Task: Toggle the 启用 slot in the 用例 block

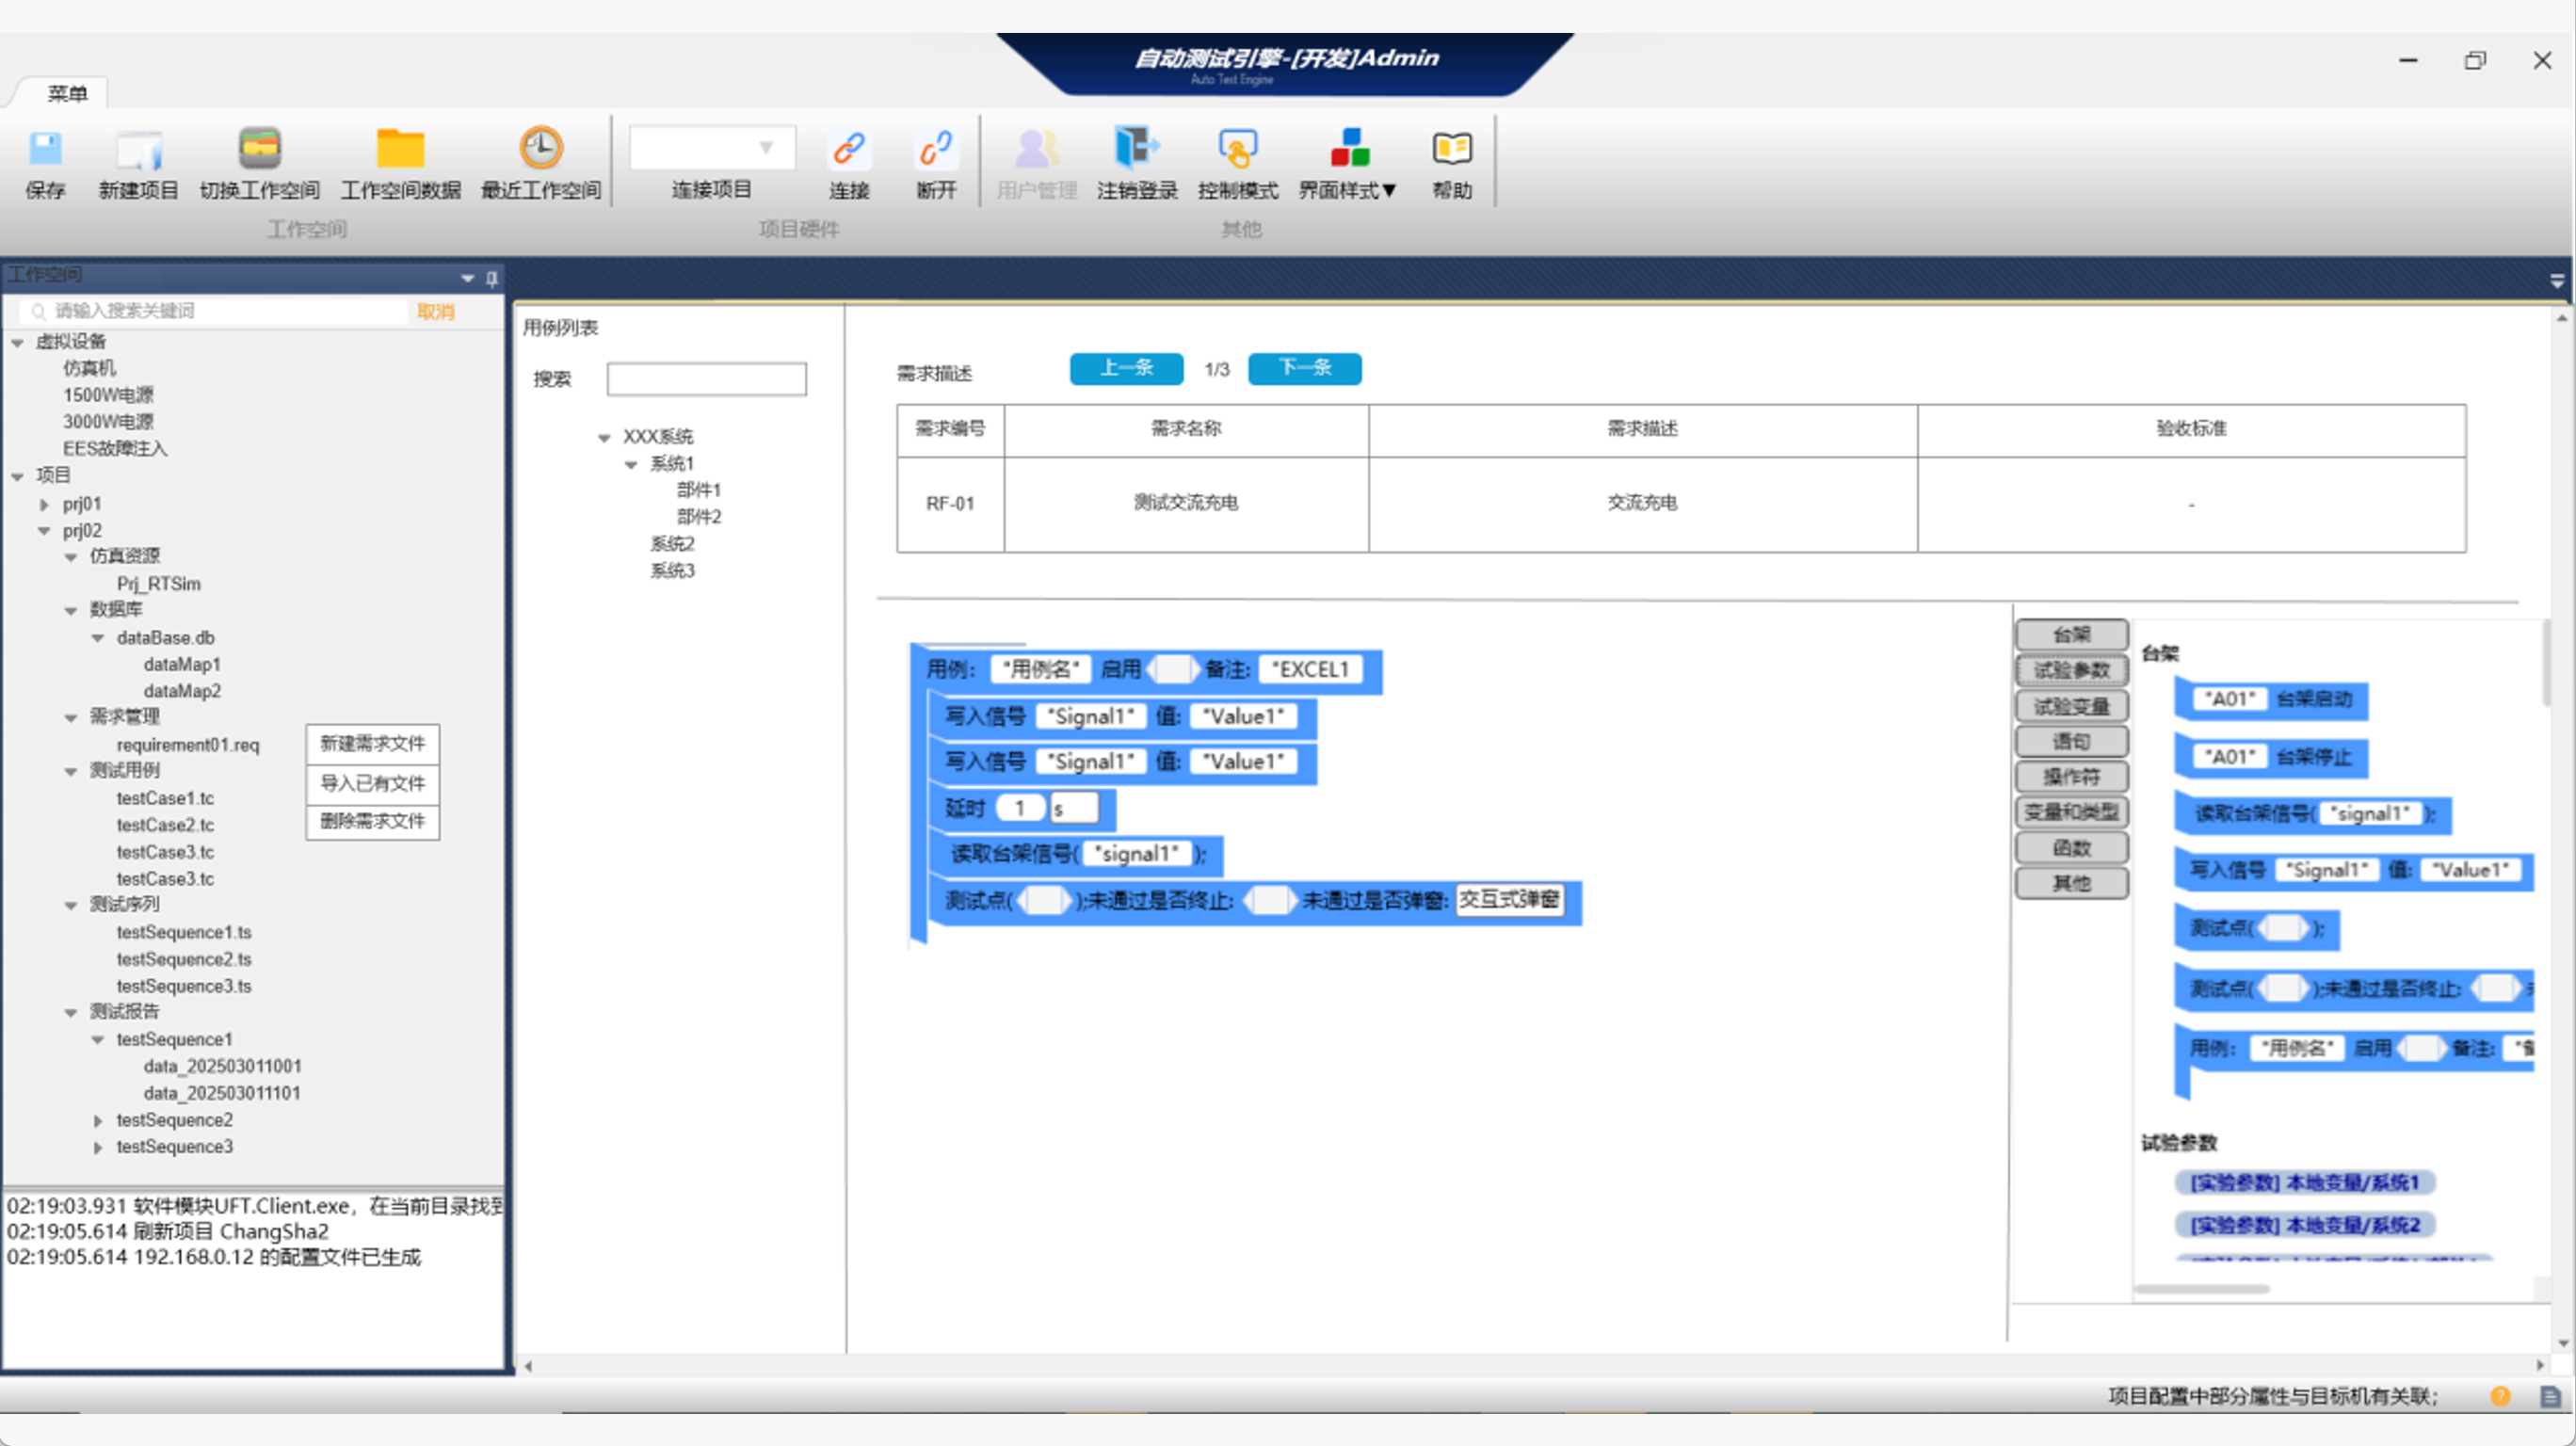Action: tap(1172, 669)
